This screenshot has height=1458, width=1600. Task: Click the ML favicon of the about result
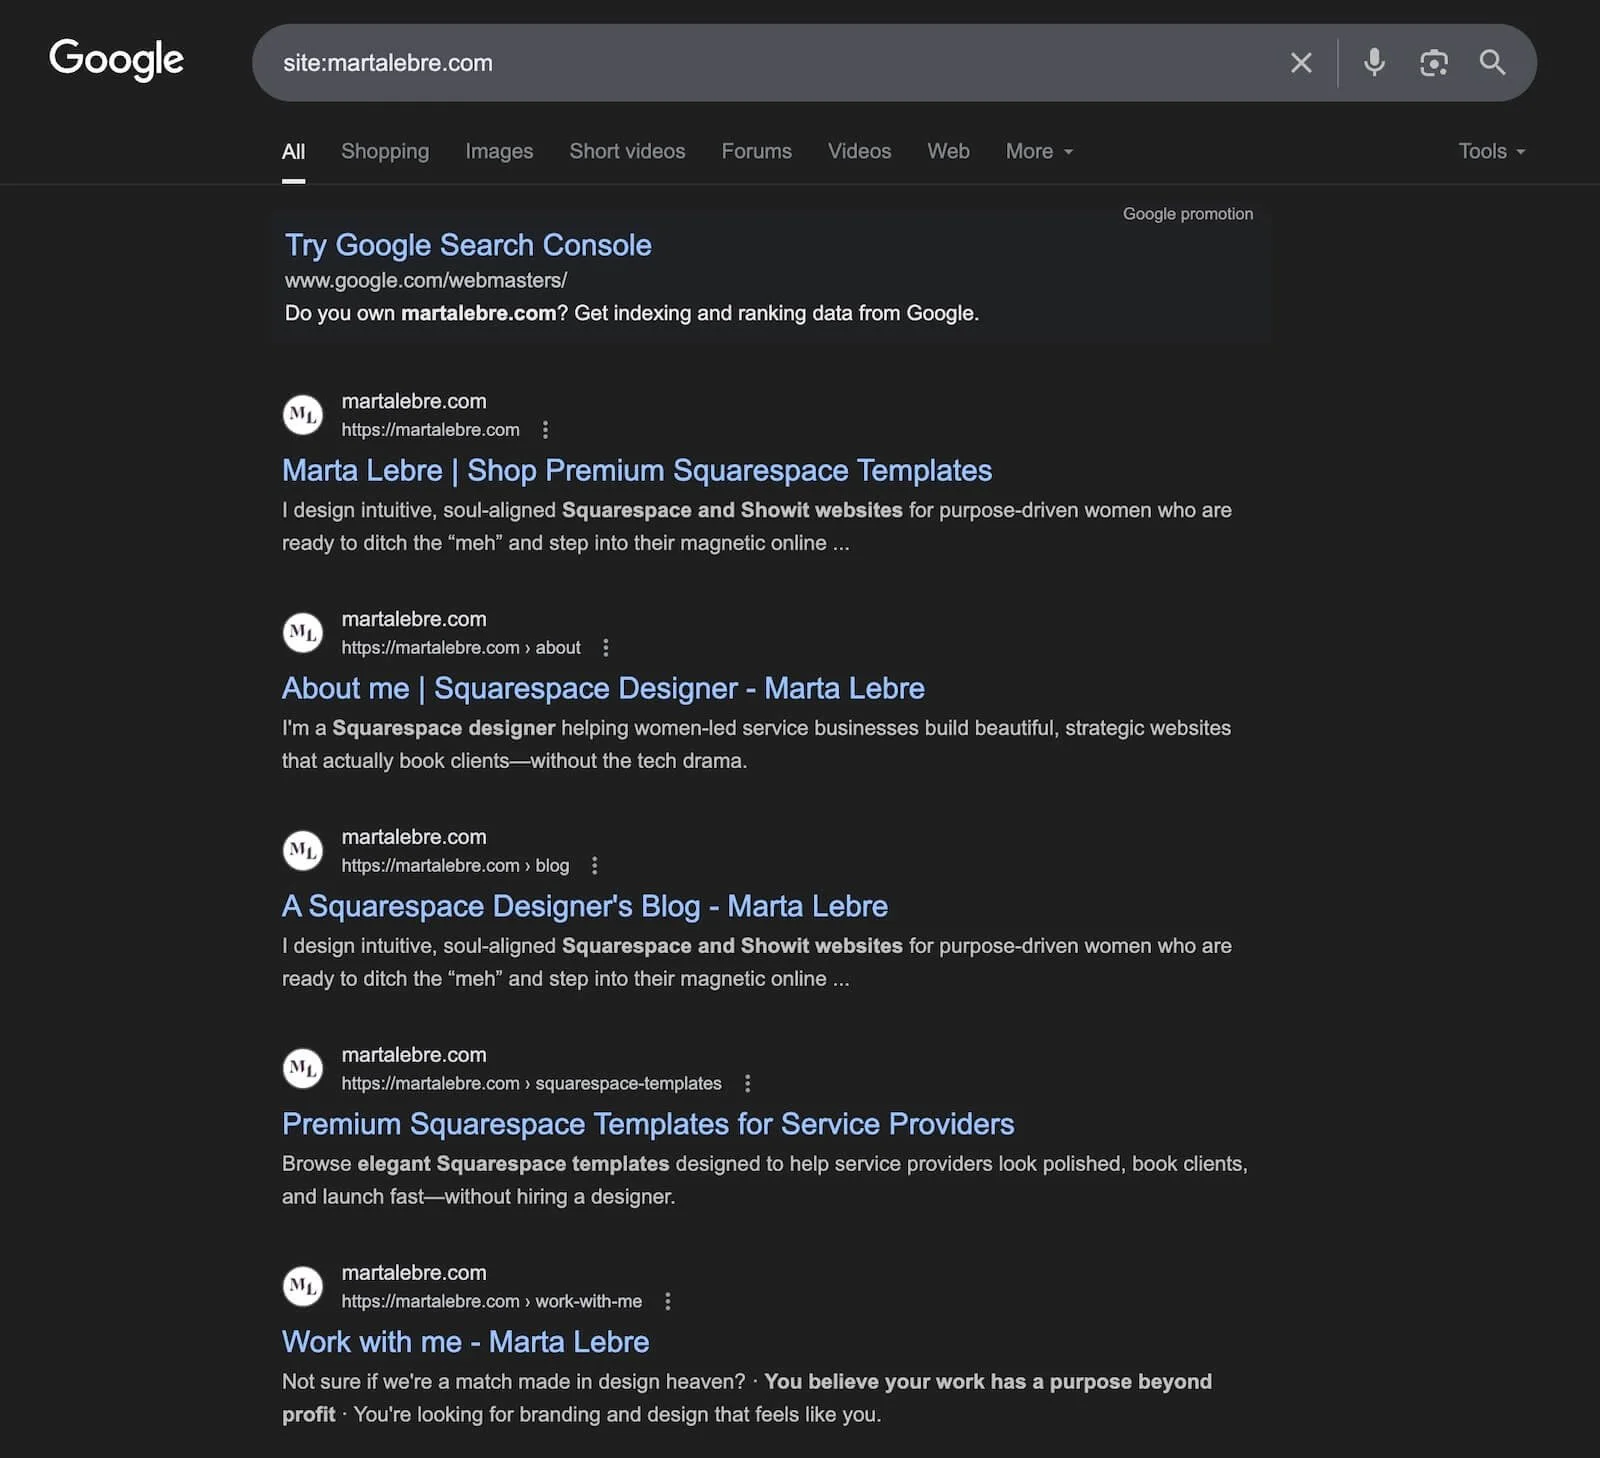[303, 633]
